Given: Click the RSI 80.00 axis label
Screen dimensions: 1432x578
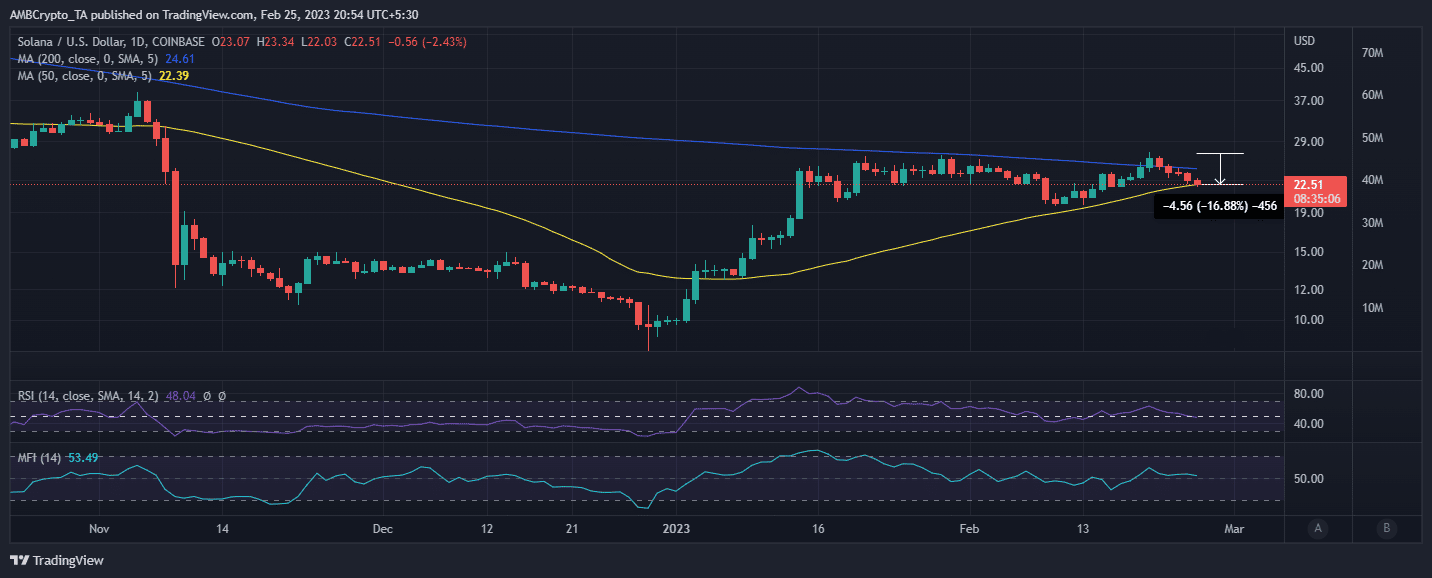Looking at the screenshot, I should pyautogui.click(x=1309, y=393).
